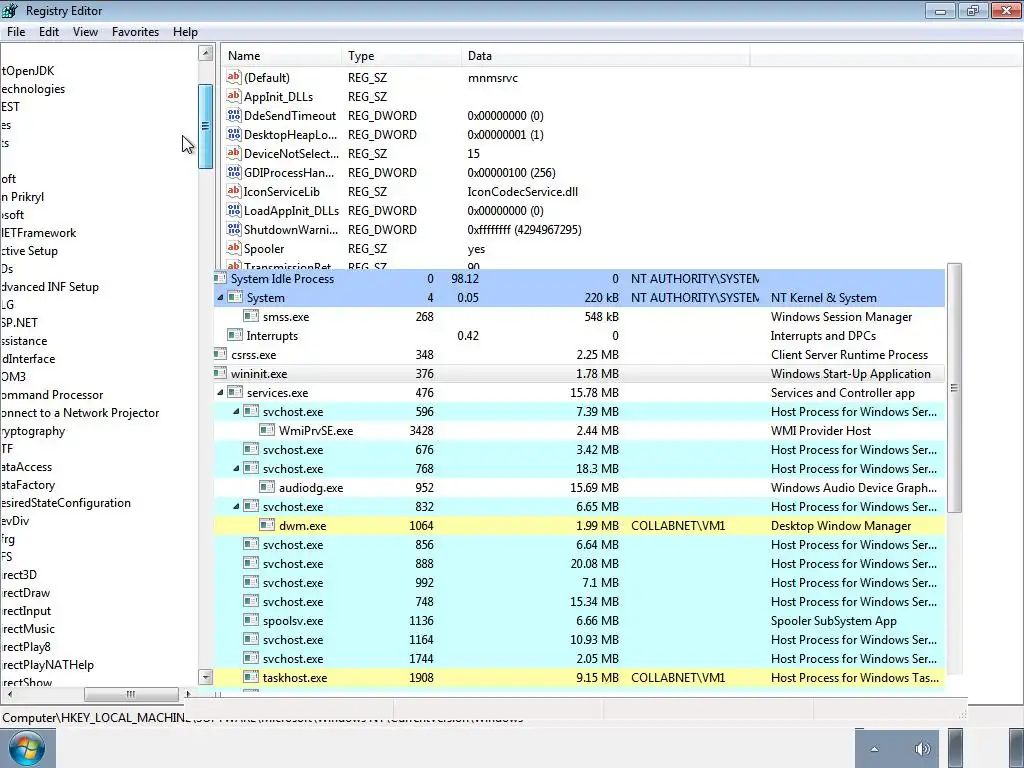The height and width of the screenshot is (768, 1024).
Task: Click the spoolsv.exe process icon
Action: (x=251, y=620)
